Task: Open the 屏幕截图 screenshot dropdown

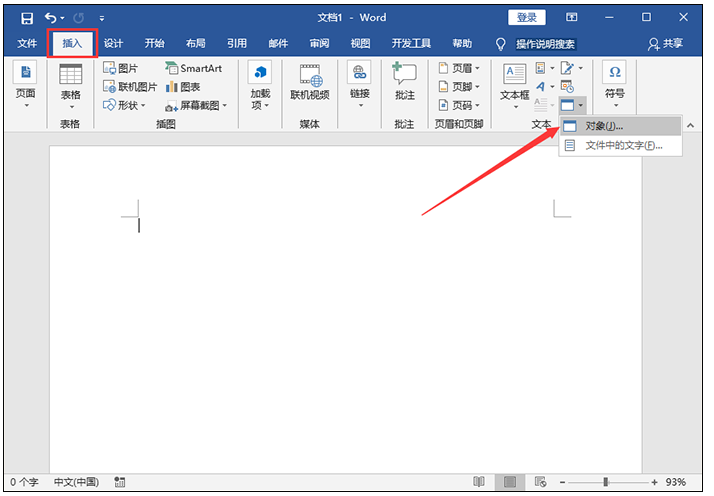Action: (196, 106)
